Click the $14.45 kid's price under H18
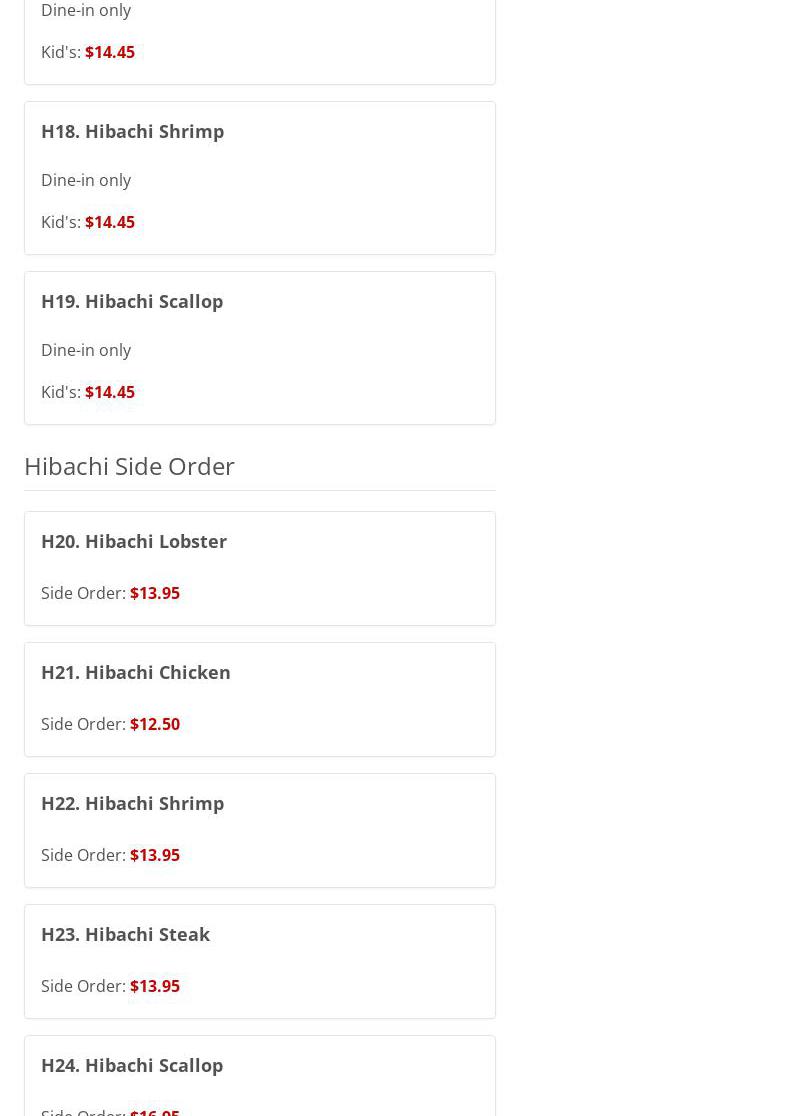785x1116 pixels. [x=110, y=222]
